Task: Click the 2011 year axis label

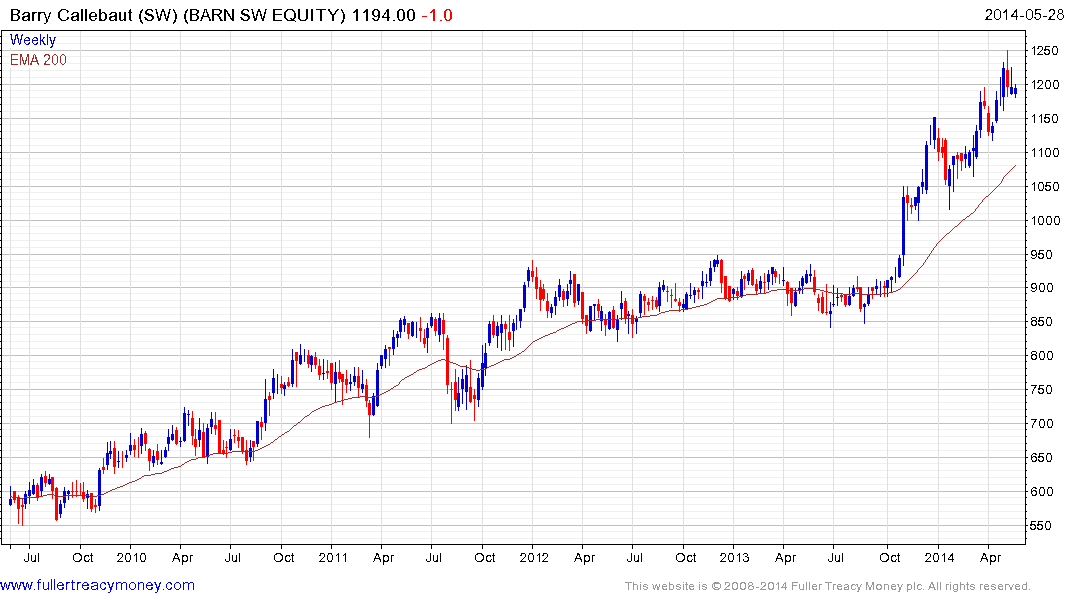Action: [333, 557]
